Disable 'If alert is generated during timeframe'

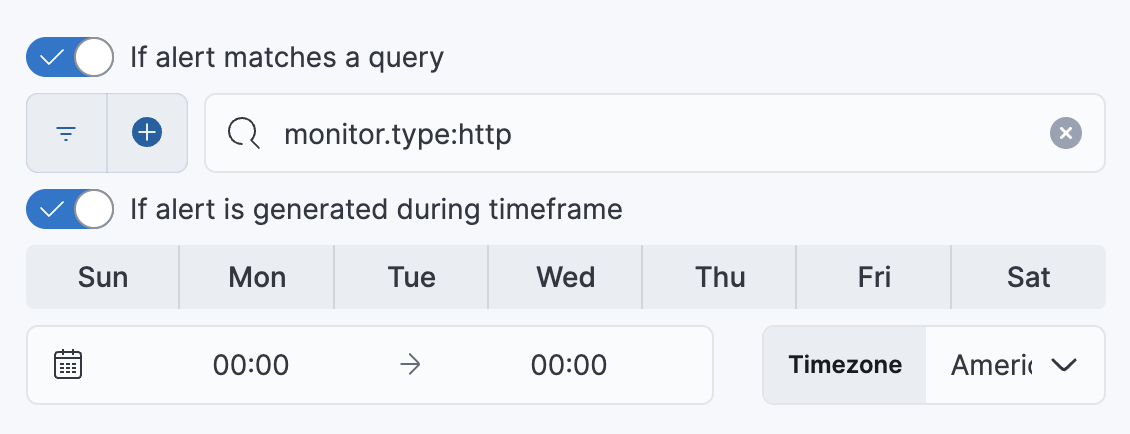click(x=70, y=209)
